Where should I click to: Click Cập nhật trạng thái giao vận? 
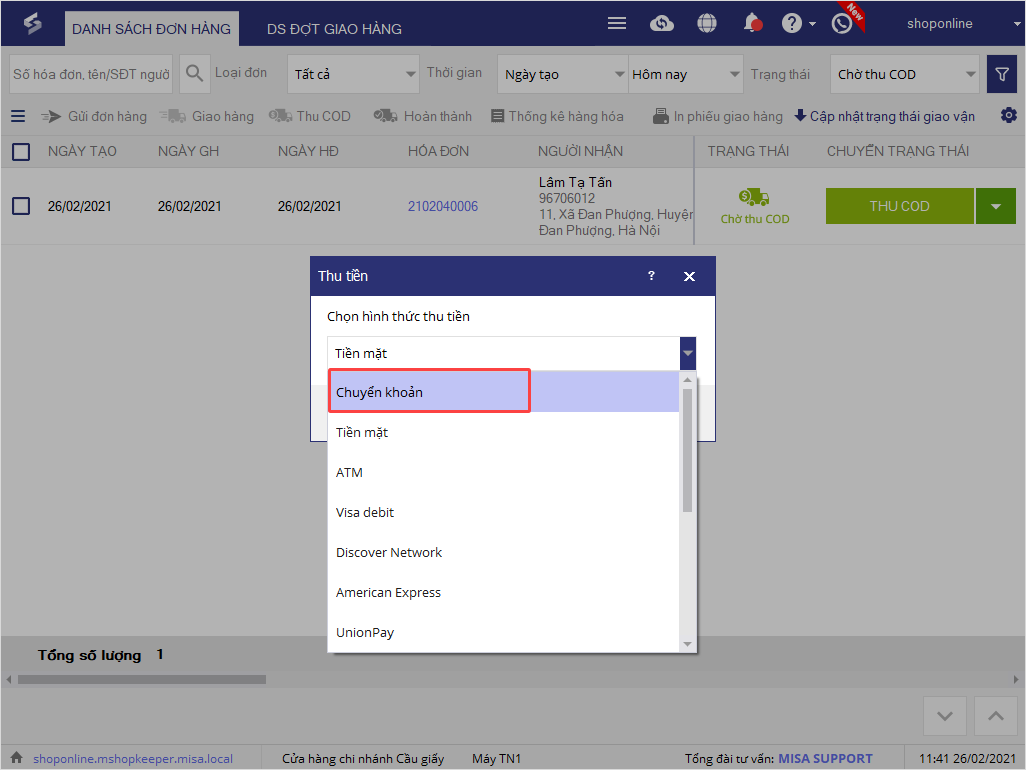click(x=885, y=116)
